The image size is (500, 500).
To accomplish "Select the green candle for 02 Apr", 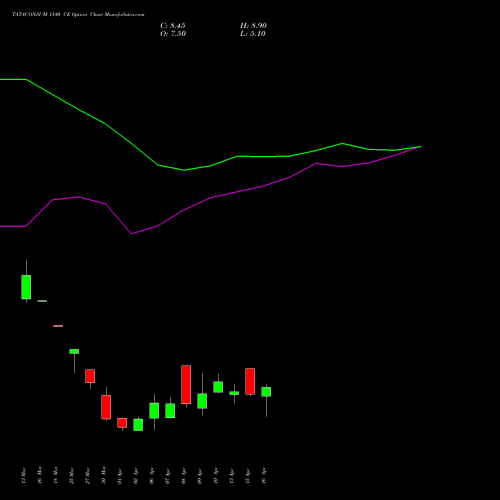I will click(x=138, y=425).
